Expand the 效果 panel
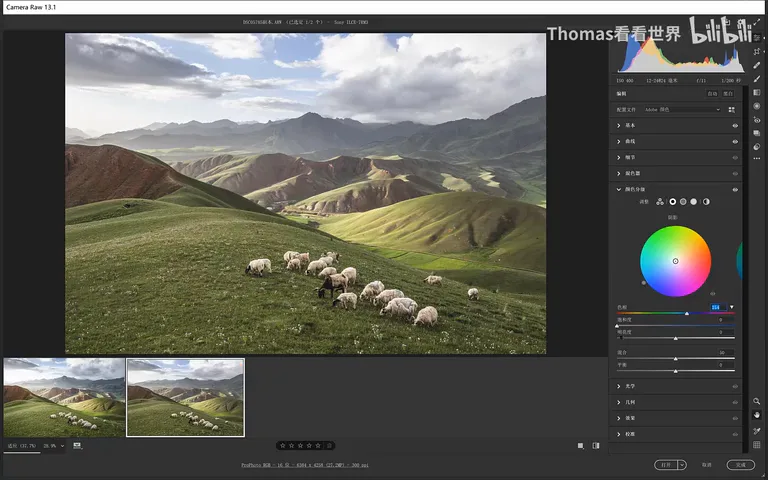768x480 pixels. (x=619, y=418)
